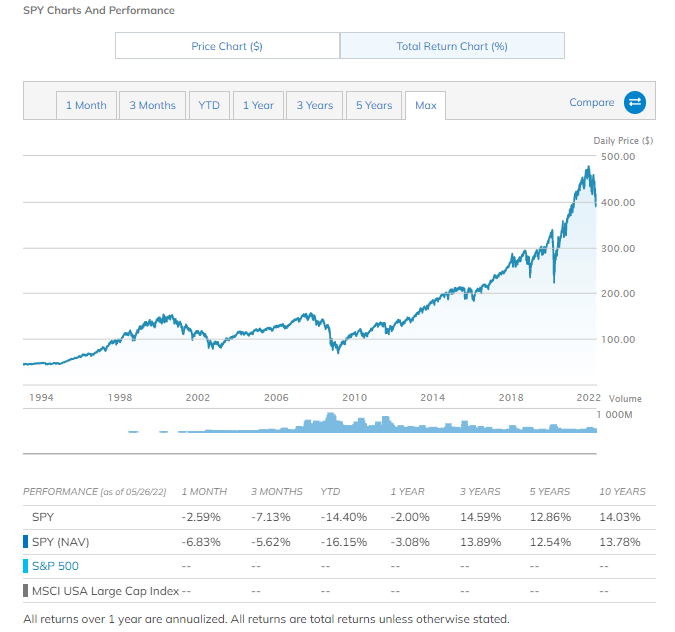The height and width of the screenshot is (632, 675).
Task: Click SPY (NAV) 3 months value -5.62%
Action: point(271,542)
